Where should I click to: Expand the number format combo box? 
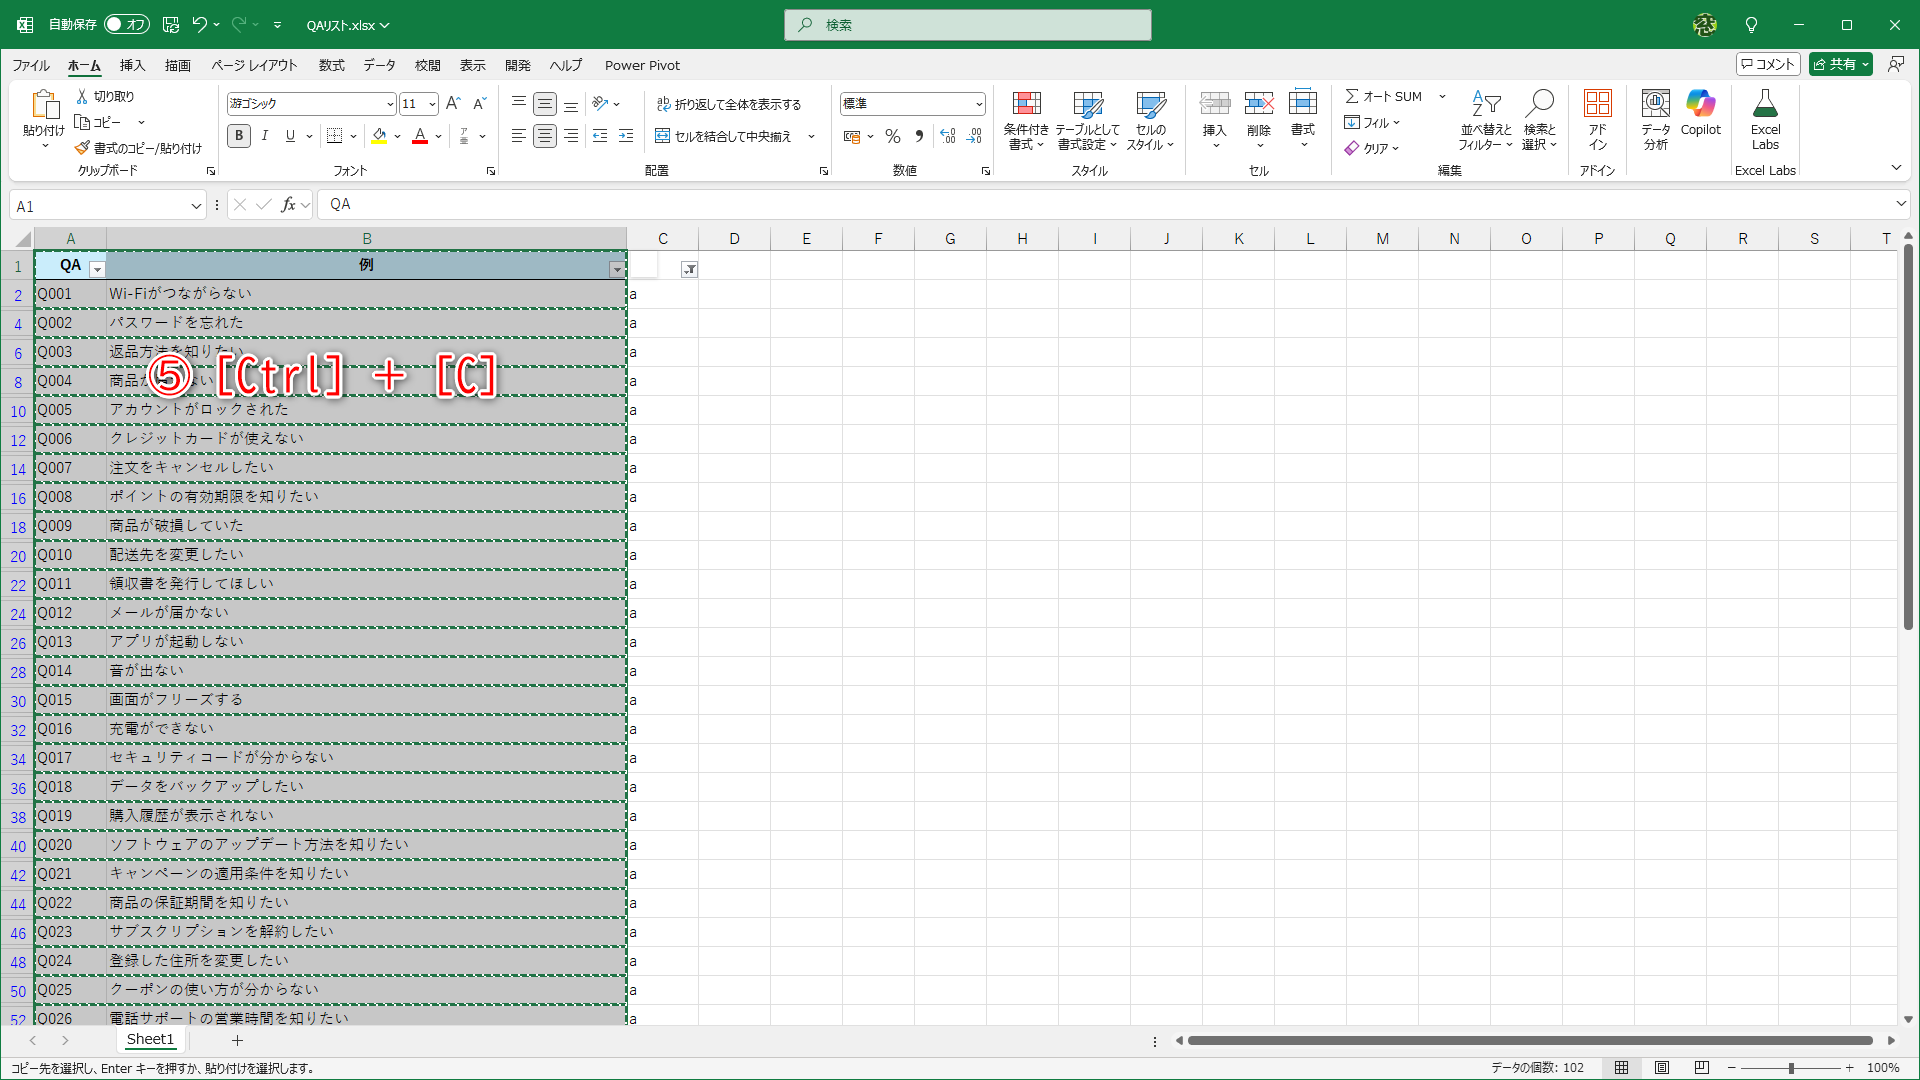point(978,104)
